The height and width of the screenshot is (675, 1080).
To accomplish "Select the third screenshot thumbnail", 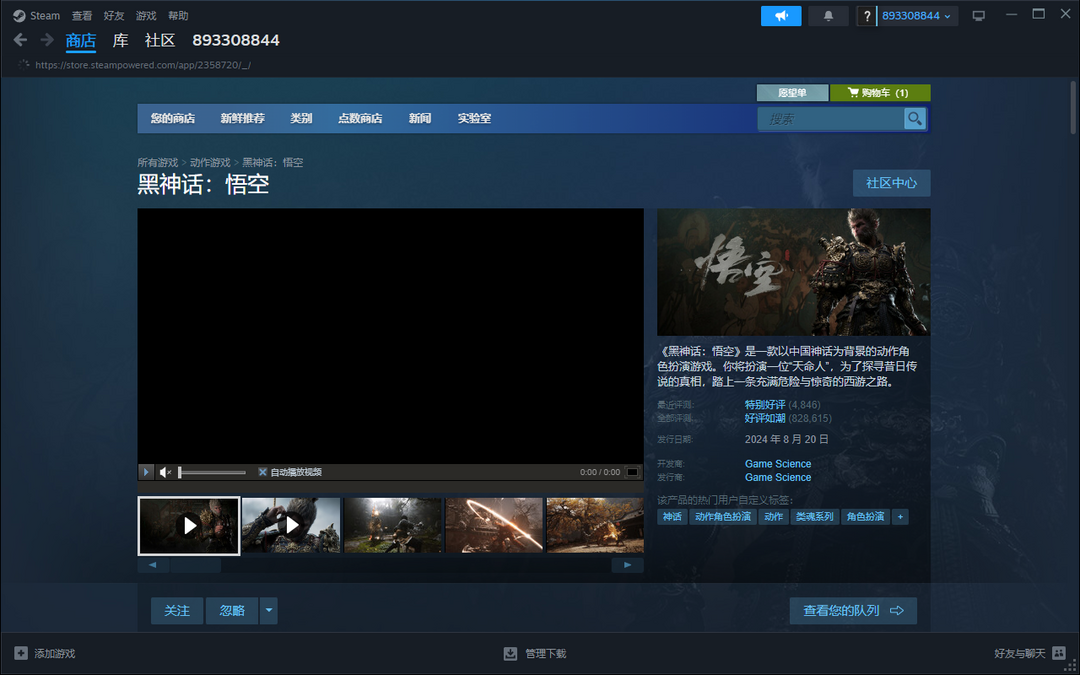I will point(393,526).
